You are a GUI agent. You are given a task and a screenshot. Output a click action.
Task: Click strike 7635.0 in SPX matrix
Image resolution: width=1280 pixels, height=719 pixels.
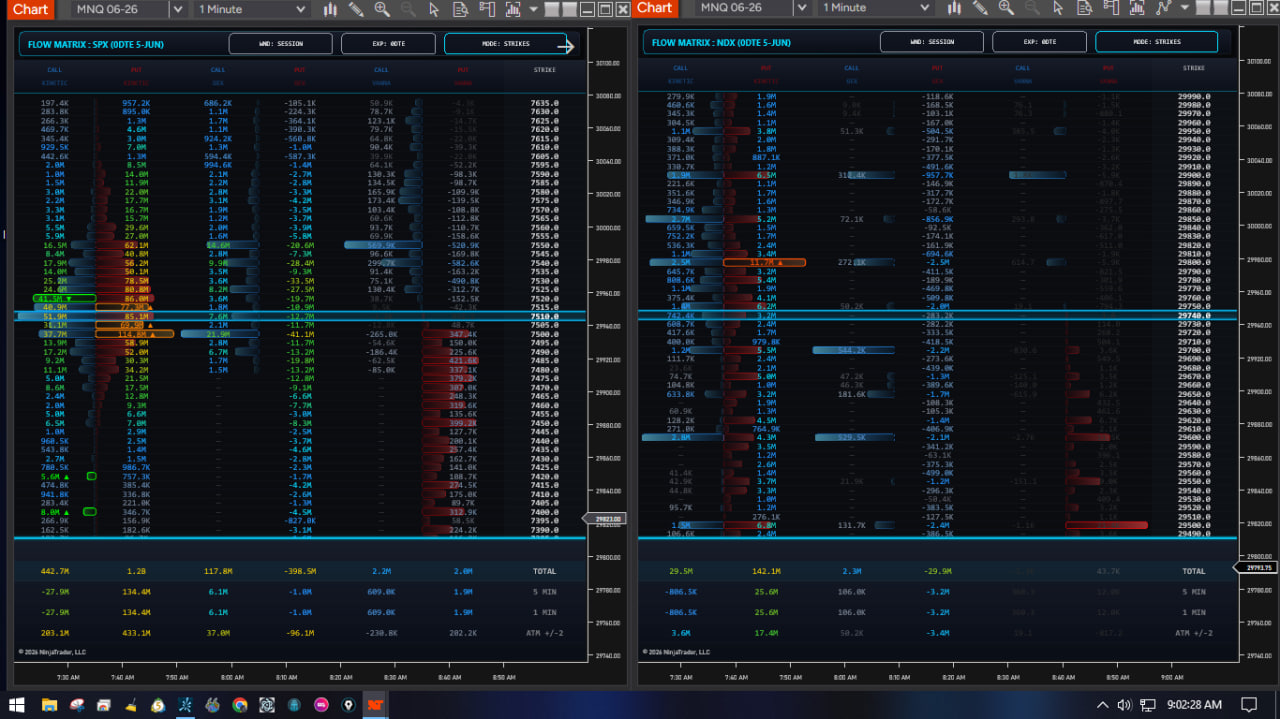coord(544,103)
